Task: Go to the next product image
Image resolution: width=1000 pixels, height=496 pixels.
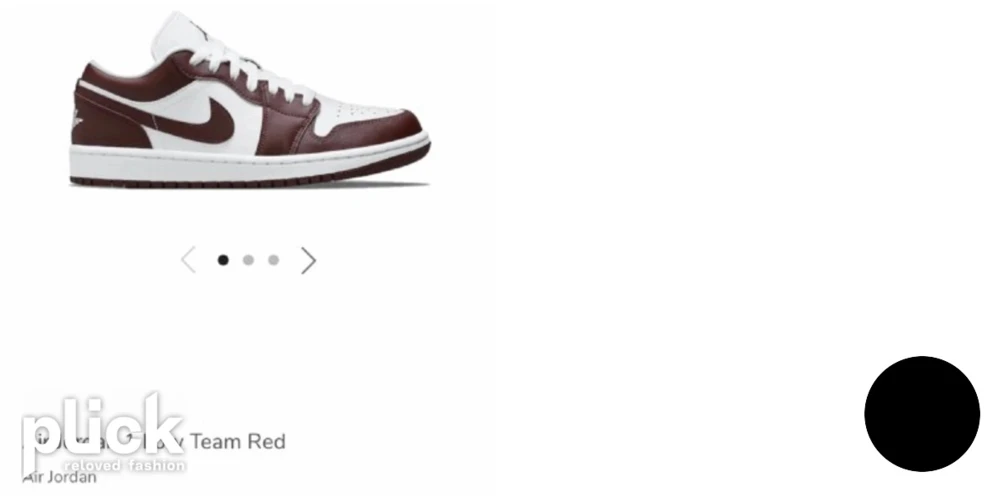Action: [x=309, y=260]
